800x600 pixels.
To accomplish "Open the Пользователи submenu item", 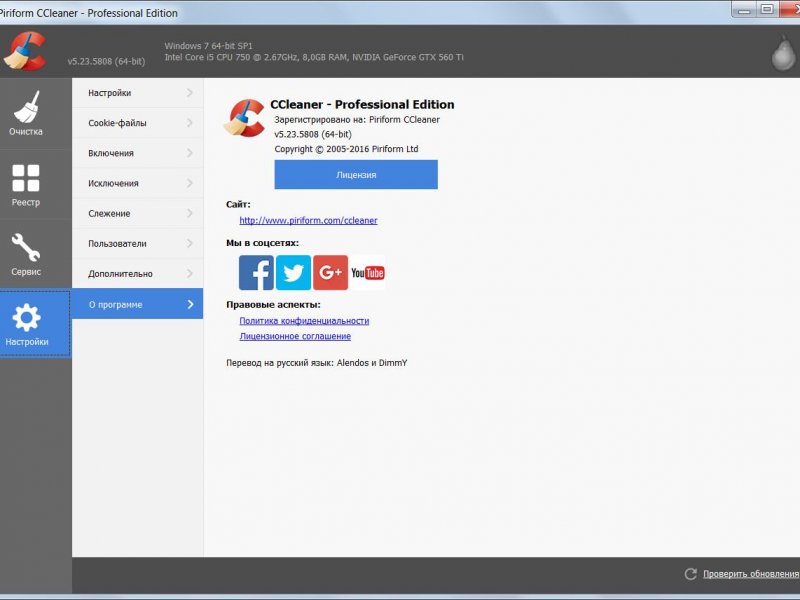I will tap(138, 243).
